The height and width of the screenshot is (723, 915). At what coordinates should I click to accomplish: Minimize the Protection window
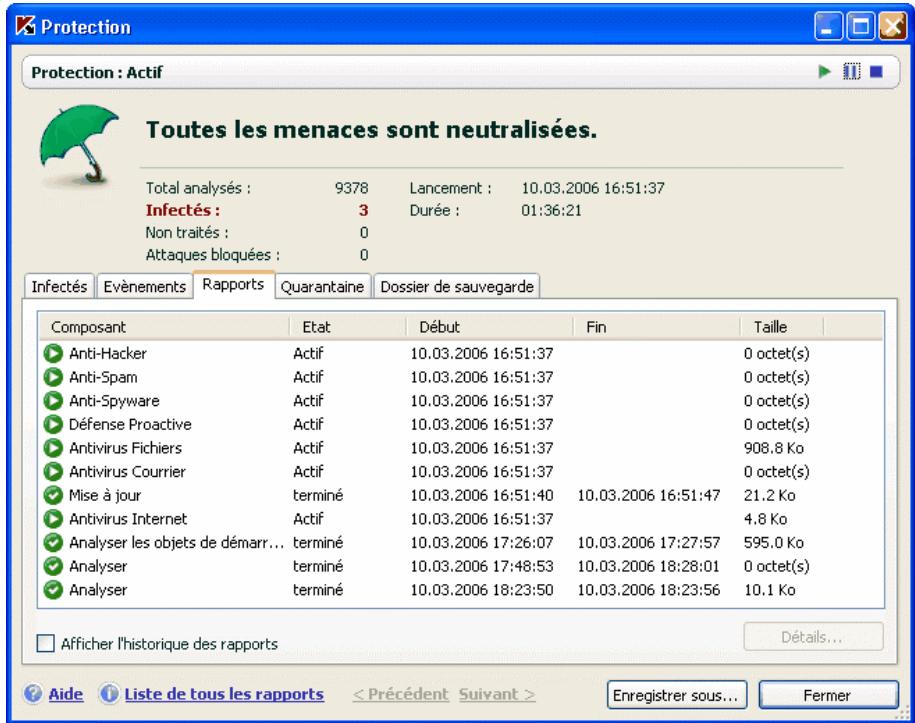828,27
